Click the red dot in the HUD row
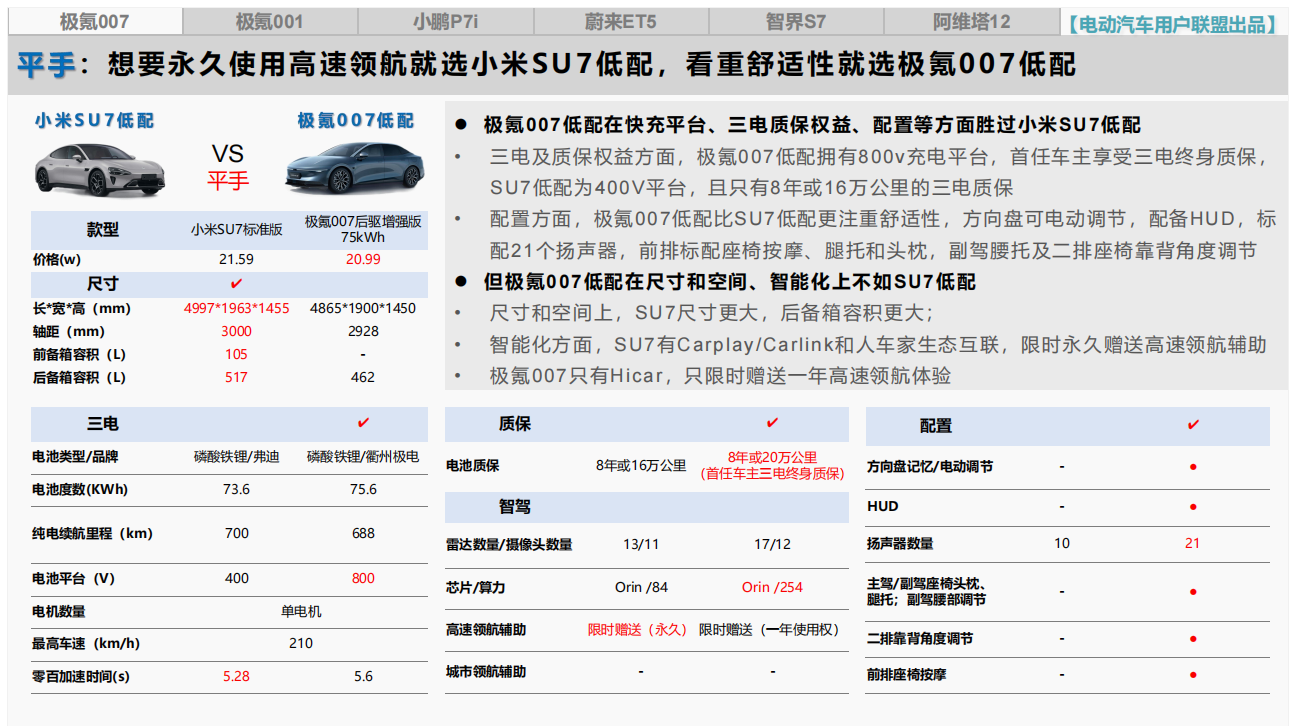 point(1193,507)
